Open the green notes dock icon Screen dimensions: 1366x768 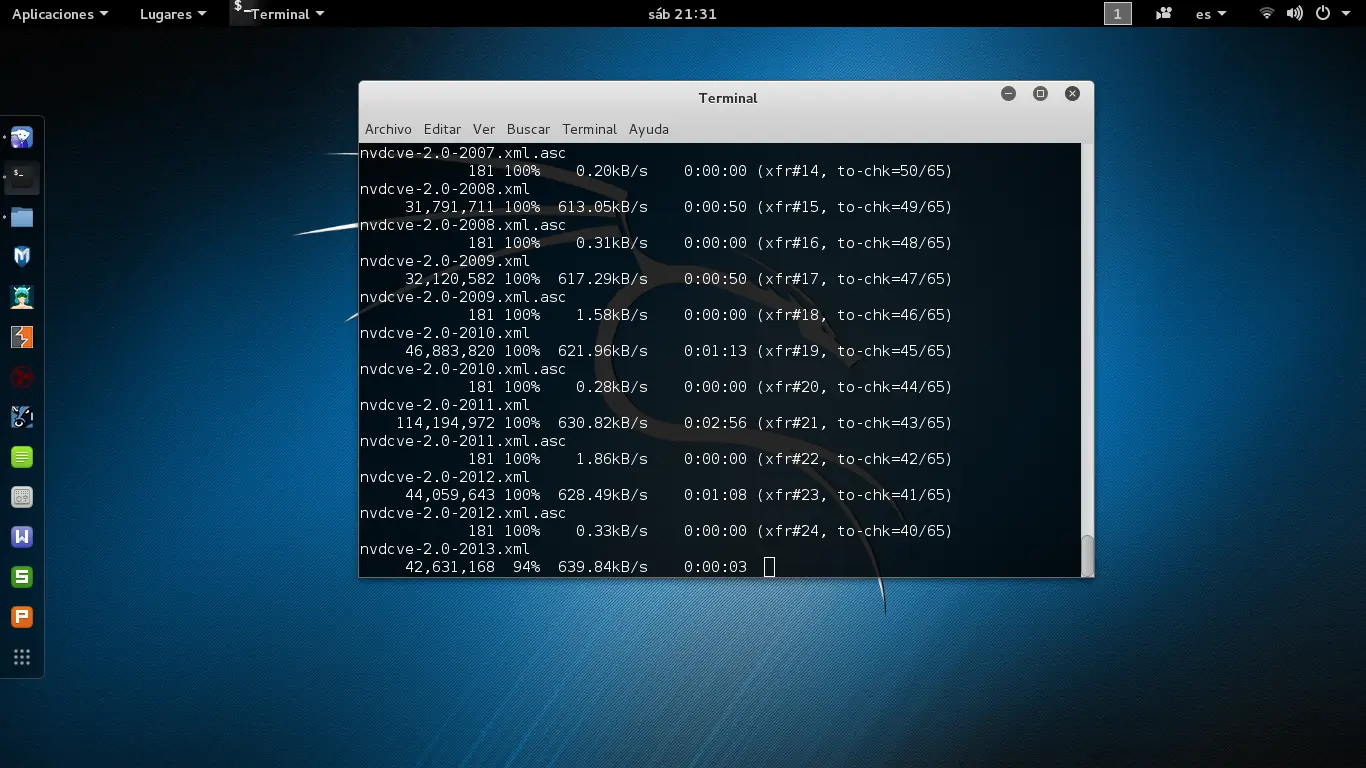click(22, 457)
